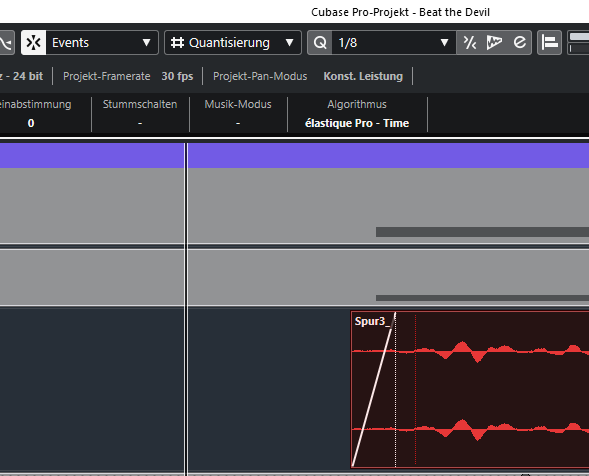
Task: Apply quantize with the Q button
Action: pyautogui.click(x=320, y=42)
